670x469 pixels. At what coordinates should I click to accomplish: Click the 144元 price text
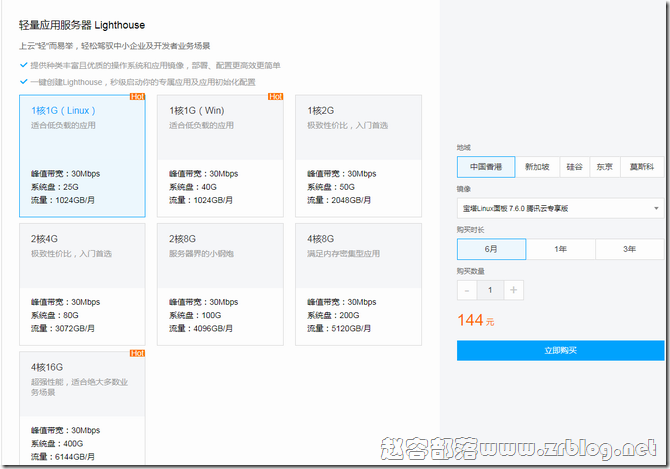coord(476,320)
